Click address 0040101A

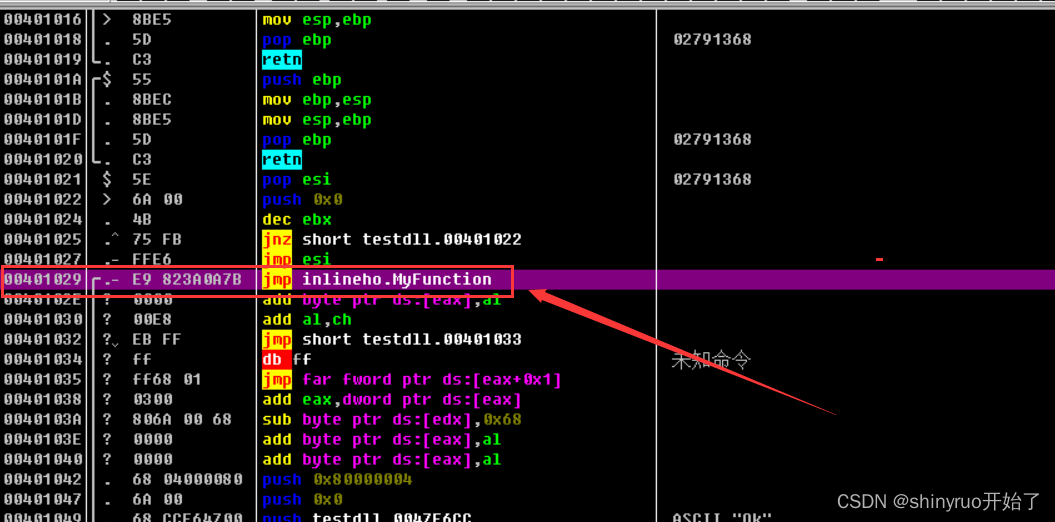point(43,80)
